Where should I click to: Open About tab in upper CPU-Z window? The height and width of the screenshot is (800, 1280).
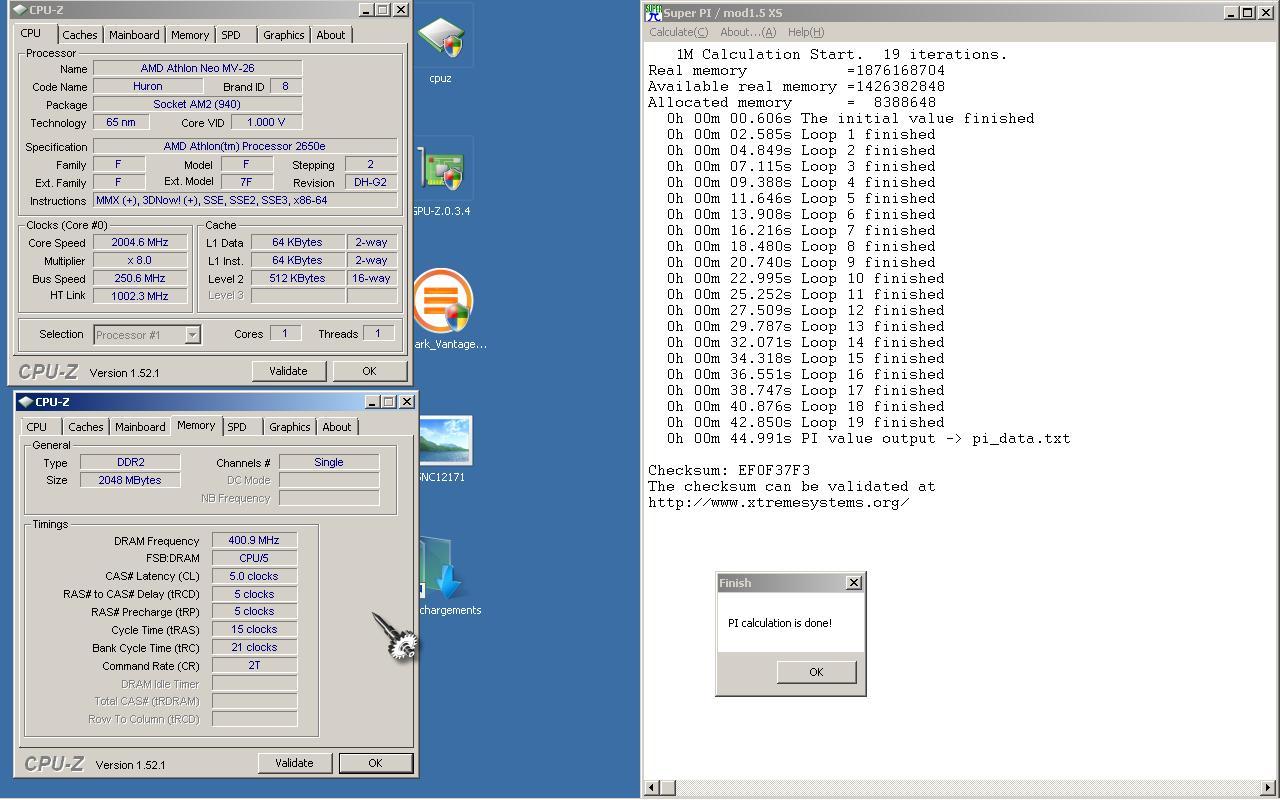click(x=331, y=35)
